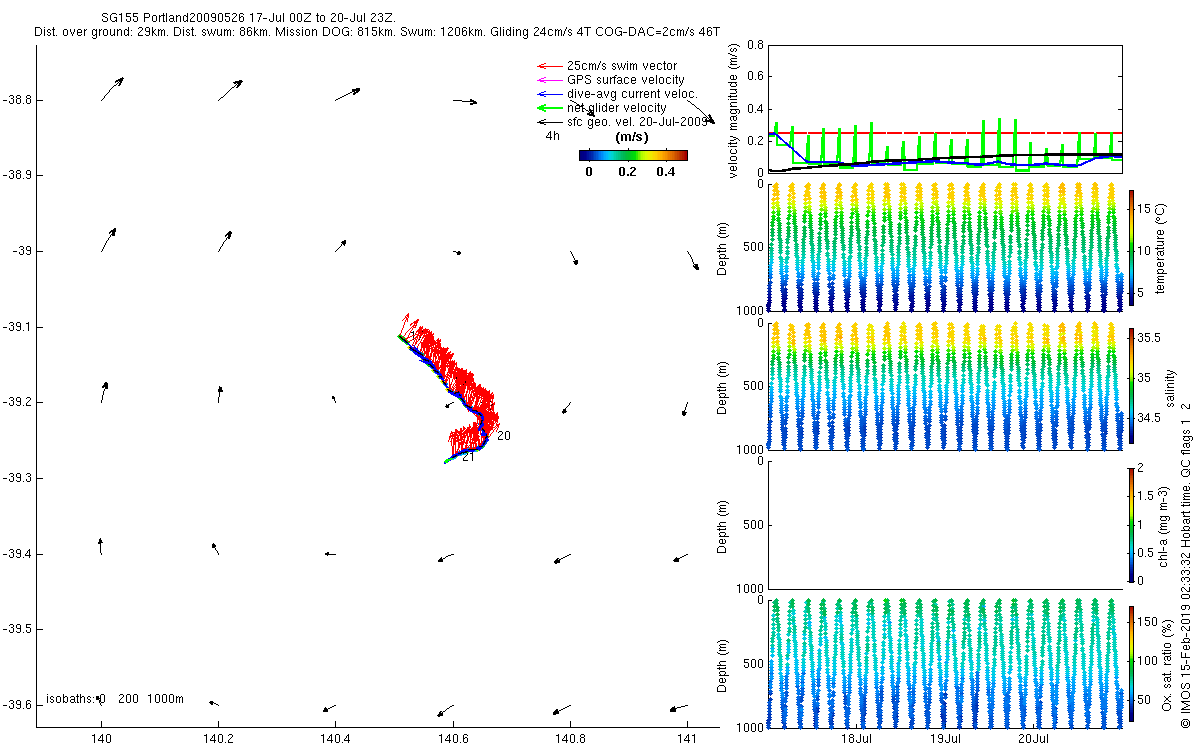Click the magenta GPS surface velocity legend arrow
The width and height of the screenshot is (1200, 750).
[x=548, y=80]
